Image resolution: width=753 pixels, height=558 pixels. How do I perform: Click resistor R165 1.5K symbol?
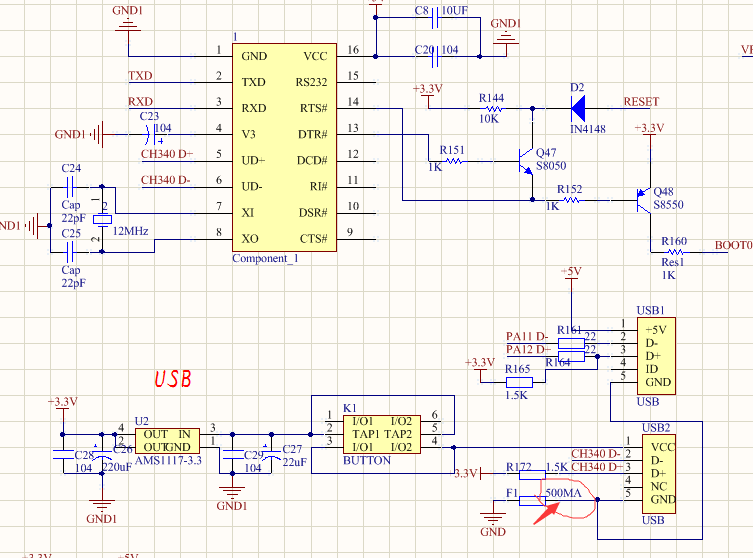519,382
